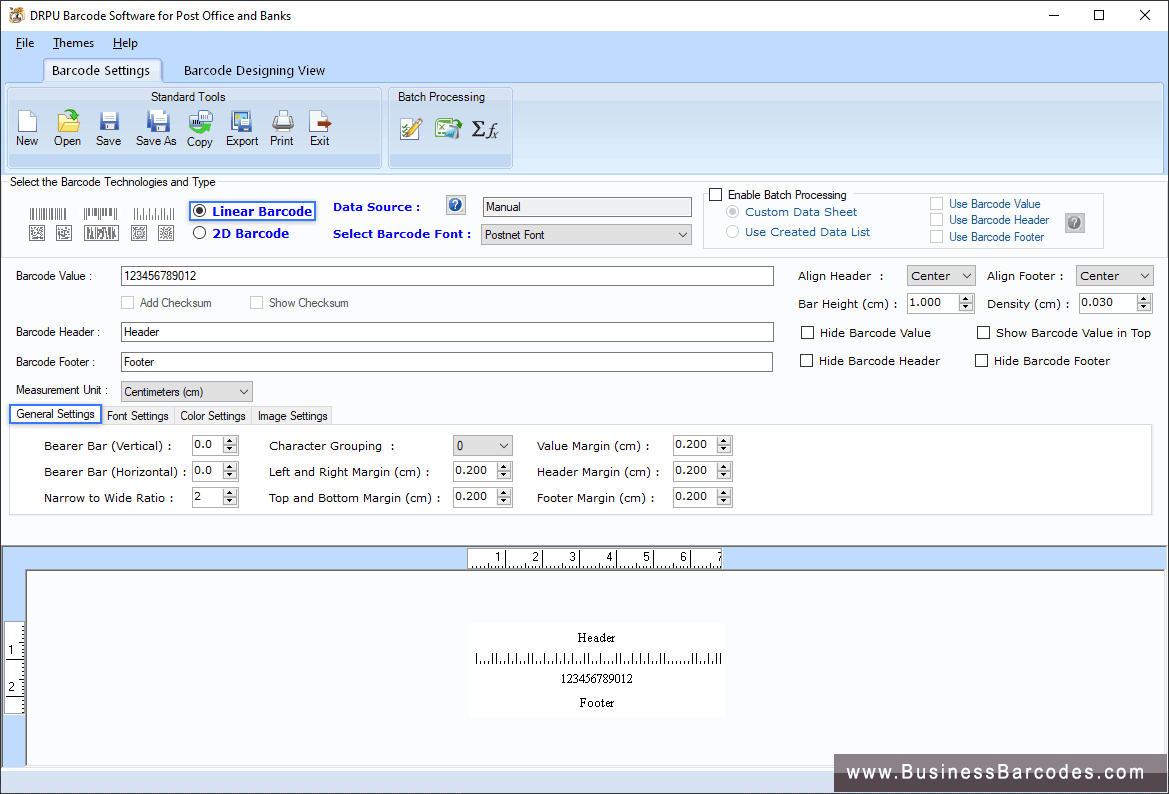
Task: Open the Excel import icon in Batch Processing
Action: [x=448, y=127]
